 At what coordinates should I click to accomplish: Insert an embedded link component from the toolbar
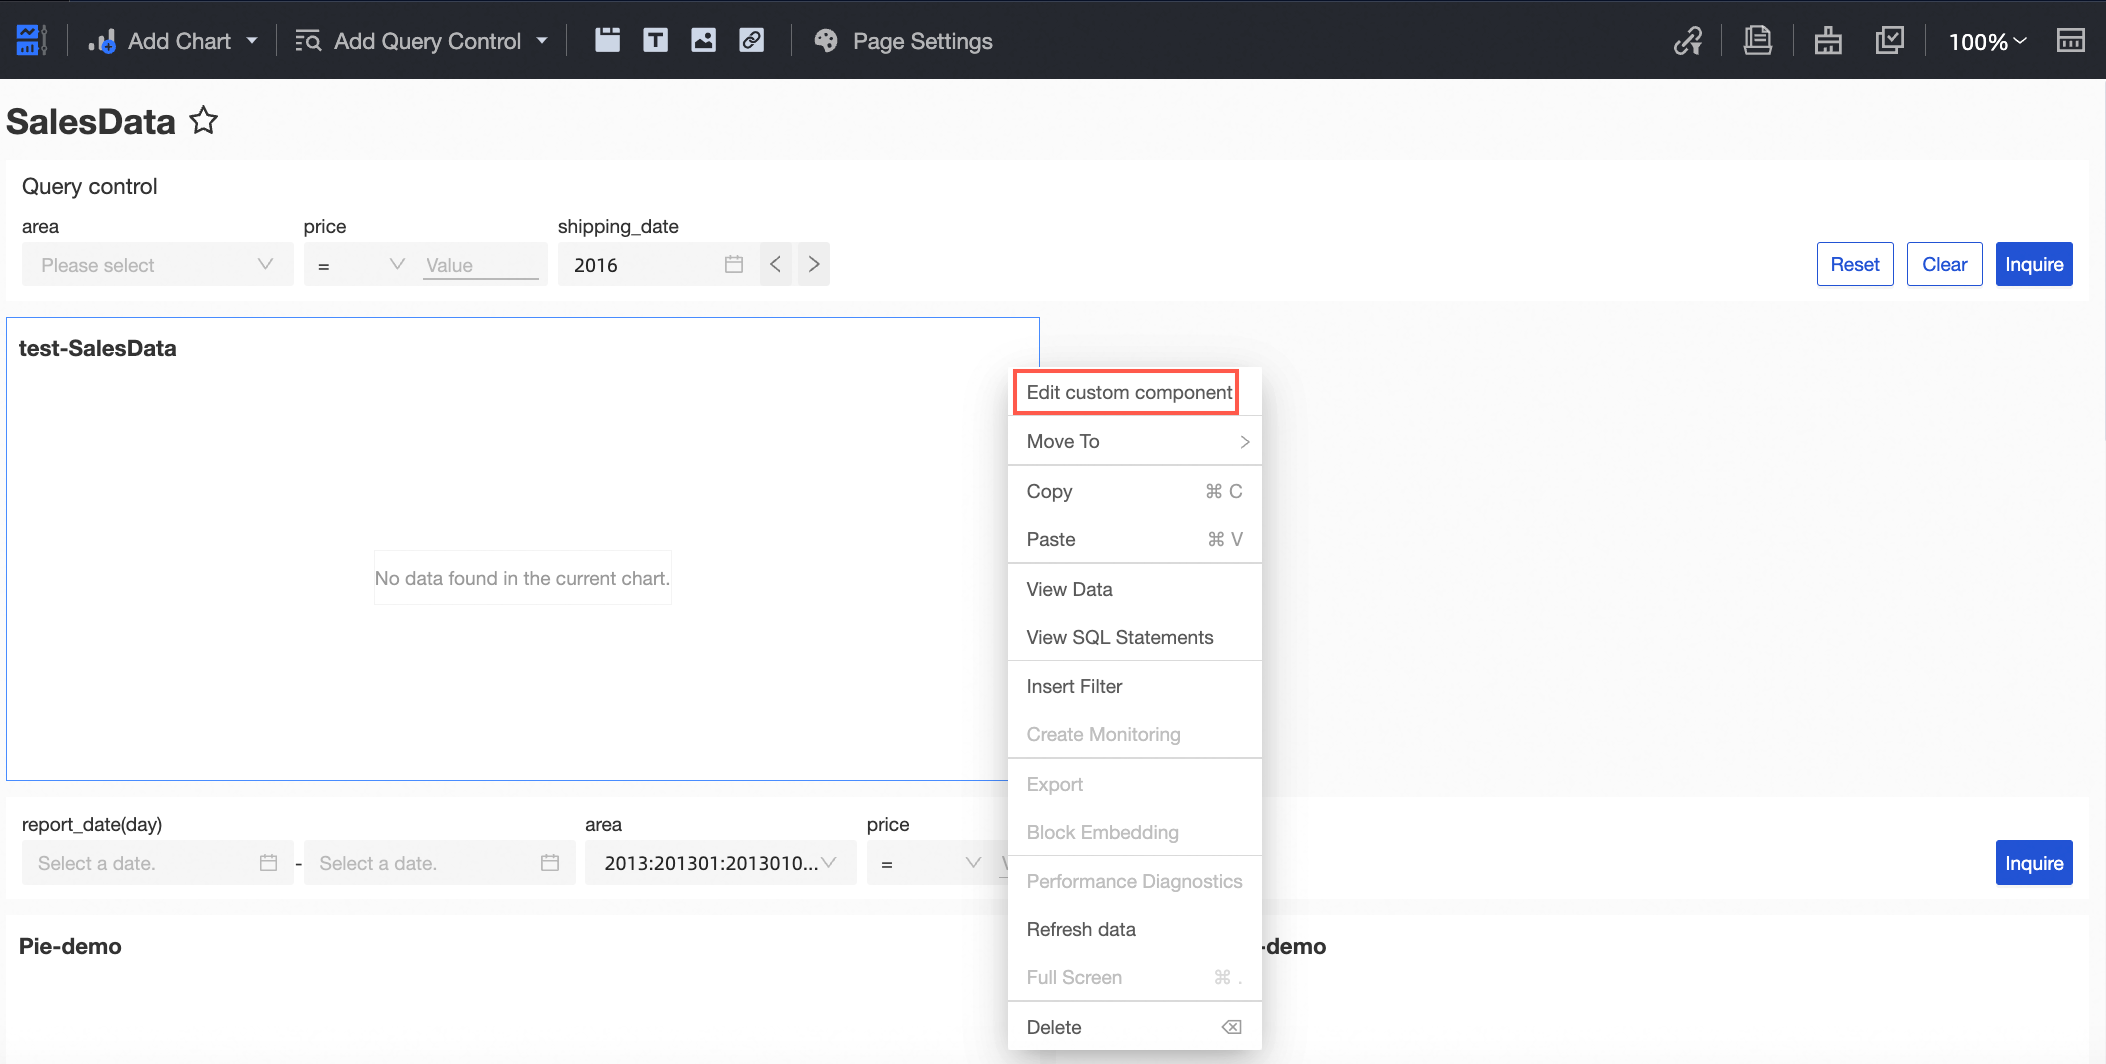[x=751, y=40]
